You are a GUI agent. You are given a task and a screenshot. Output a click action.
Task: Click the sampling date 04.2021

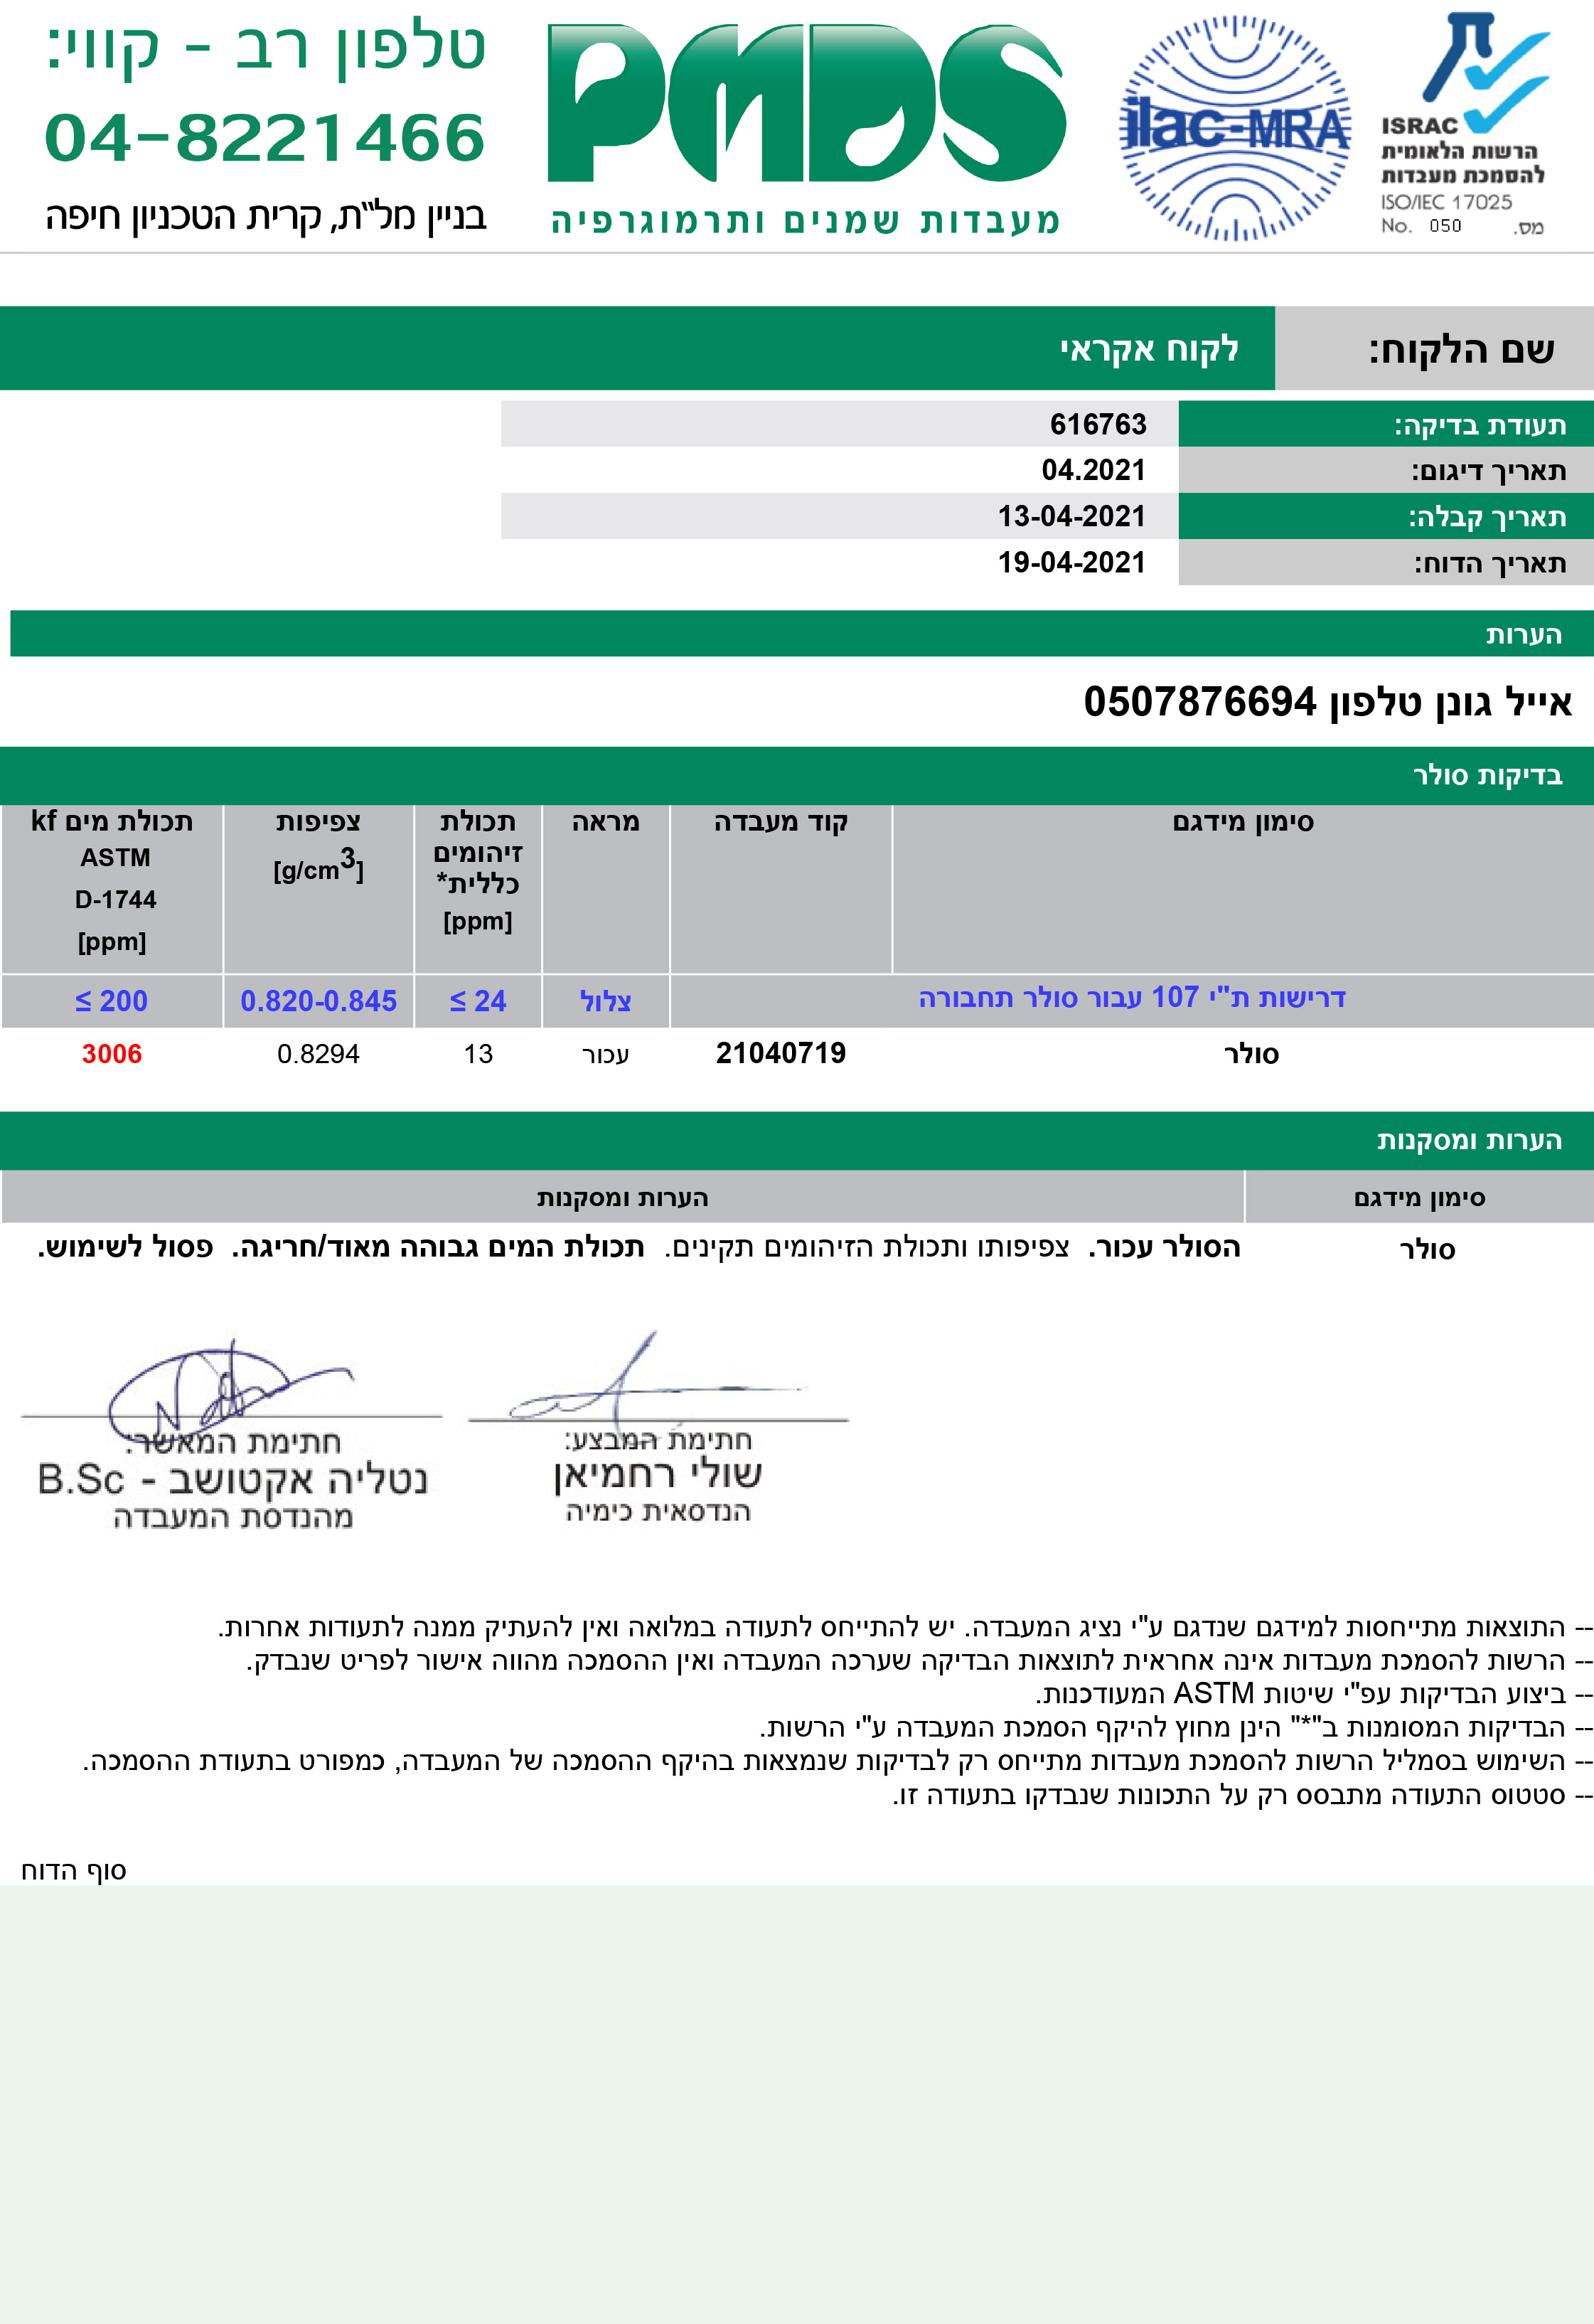[x=1092, y=470]
